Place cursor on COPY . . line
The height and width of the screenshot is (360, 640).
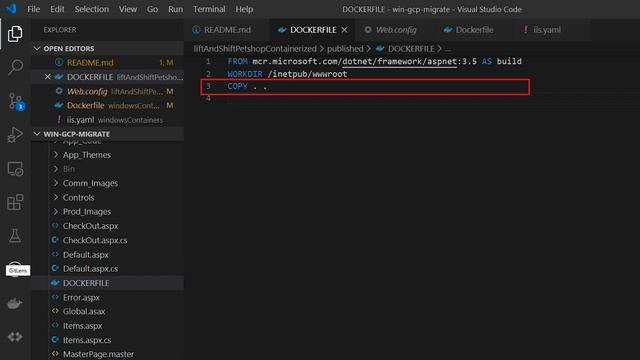coord(247,87)
